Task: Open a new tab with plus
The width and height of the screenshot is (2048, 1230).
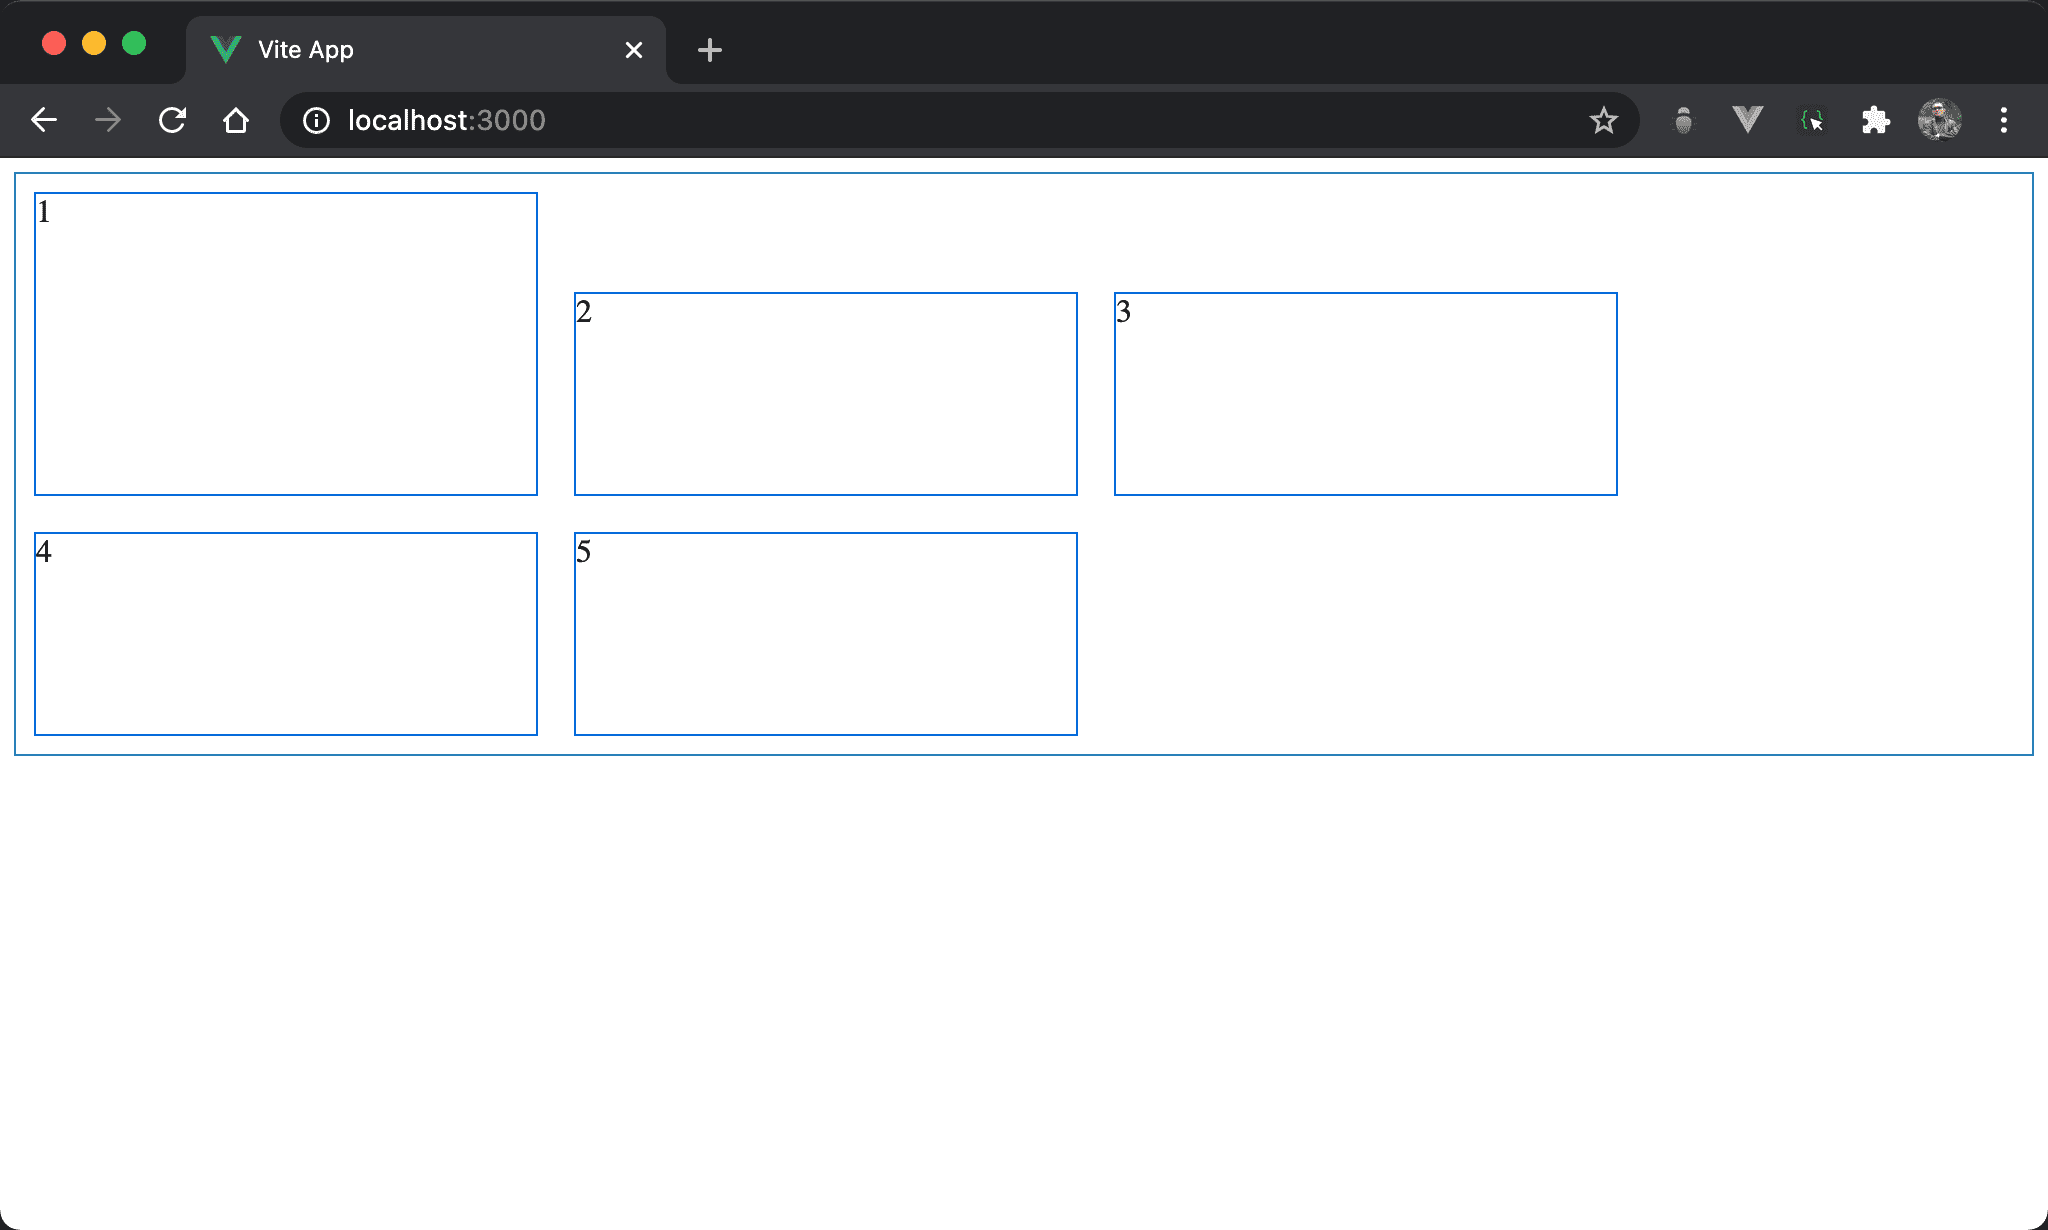Action: tap(709, 50)
